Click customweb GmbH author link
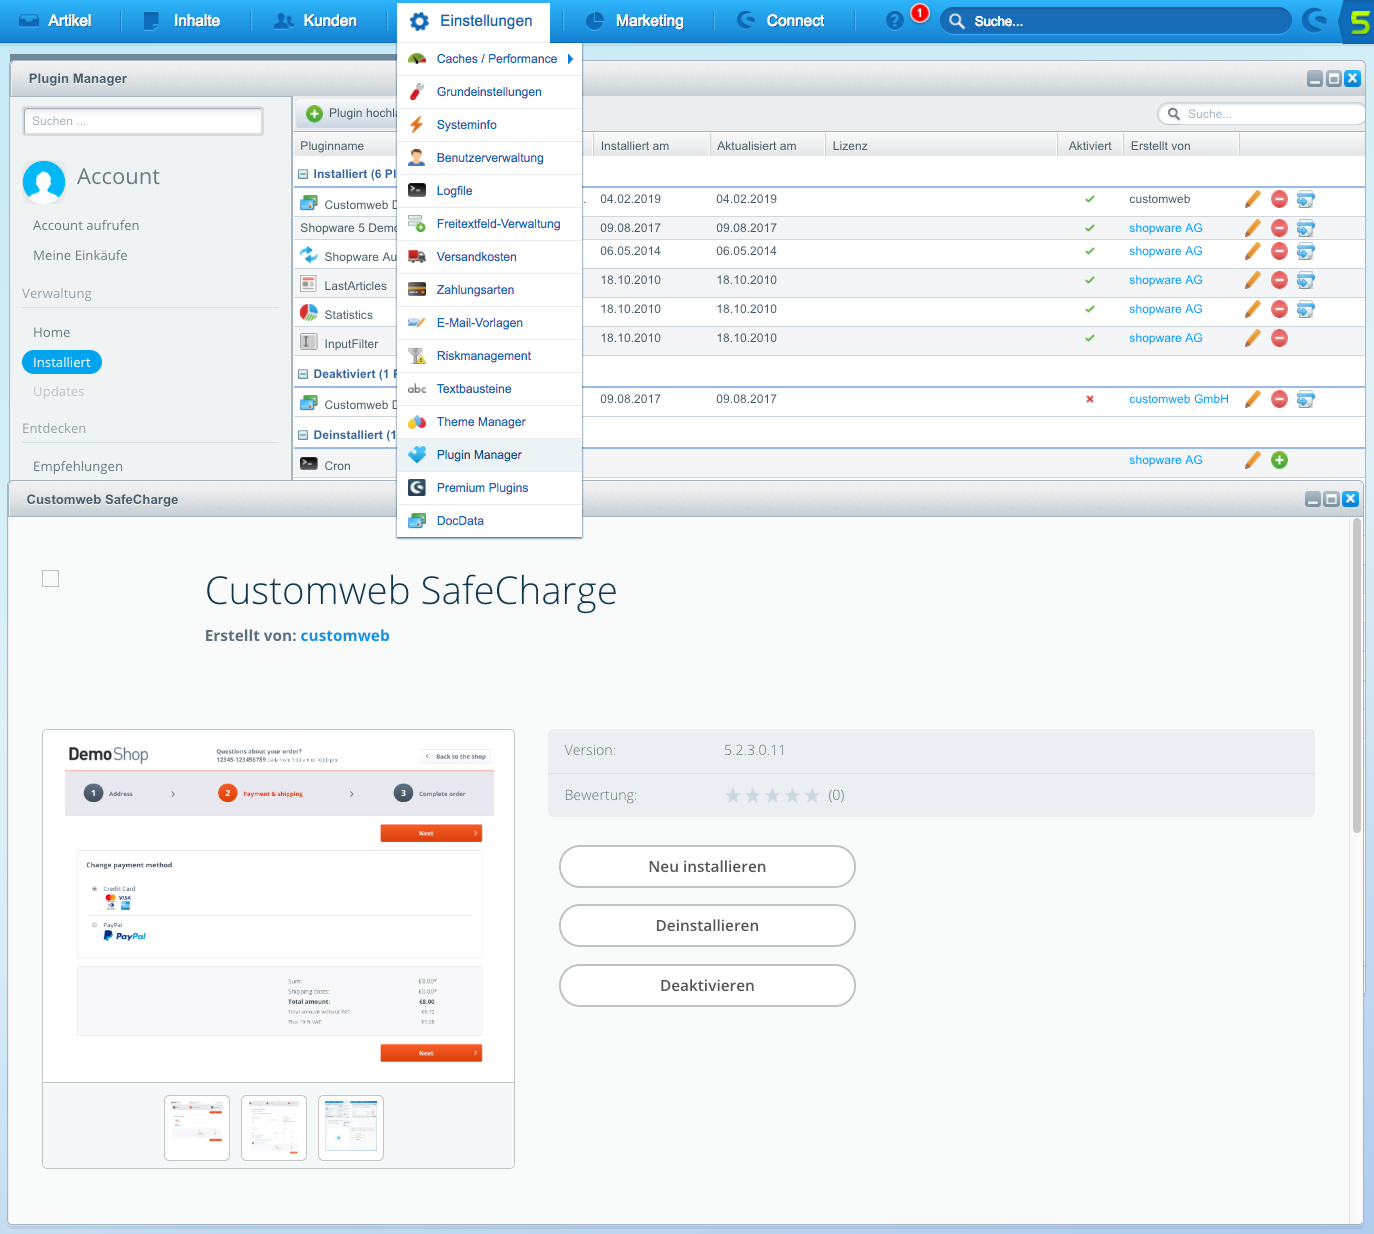Viewport: 1374px width, 1234px height. click(x=1178, y=399)
